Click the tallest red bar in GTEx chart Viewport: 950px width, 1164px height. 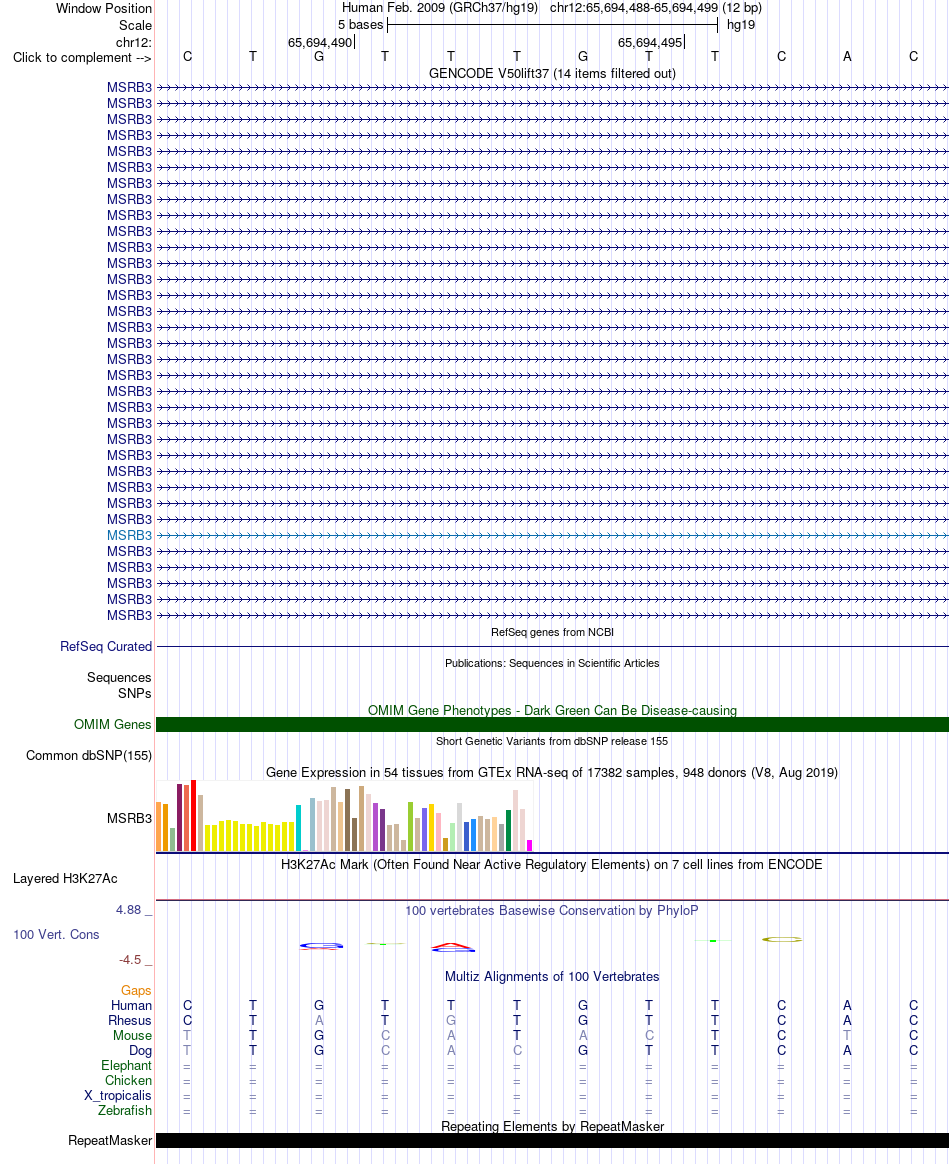point(194,815)
